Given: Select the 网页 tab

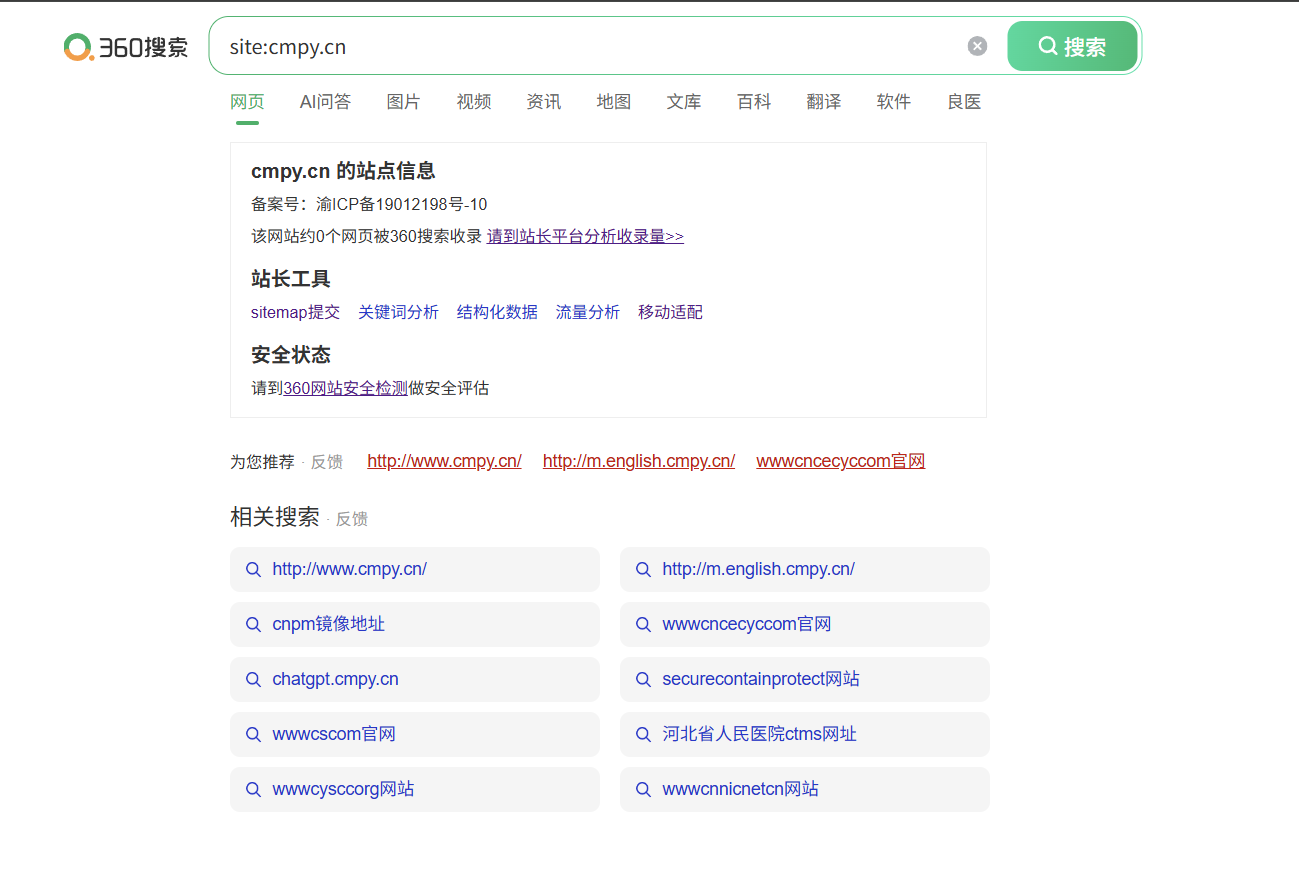Looking at the screenshot, I should pyautogui.click(x=247, y=102).
